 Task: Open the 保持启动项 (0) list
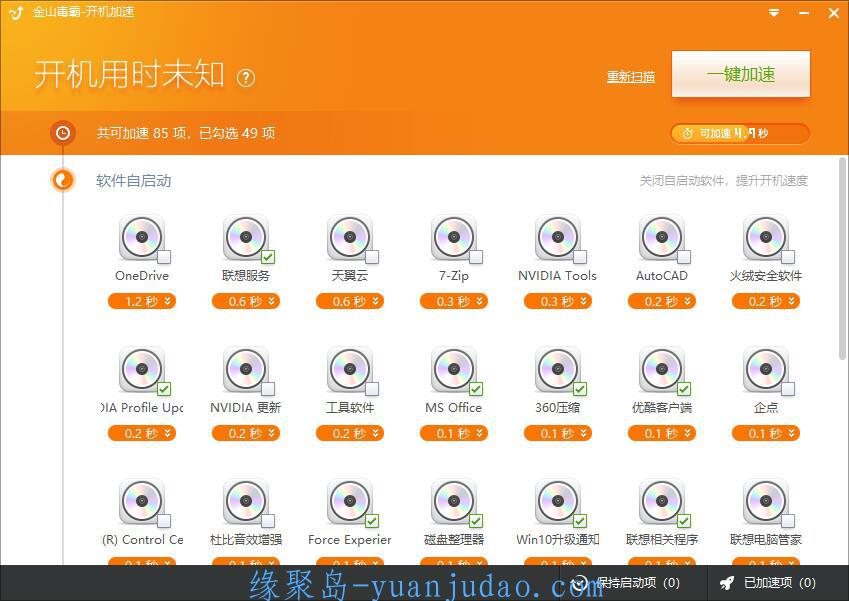626,583
